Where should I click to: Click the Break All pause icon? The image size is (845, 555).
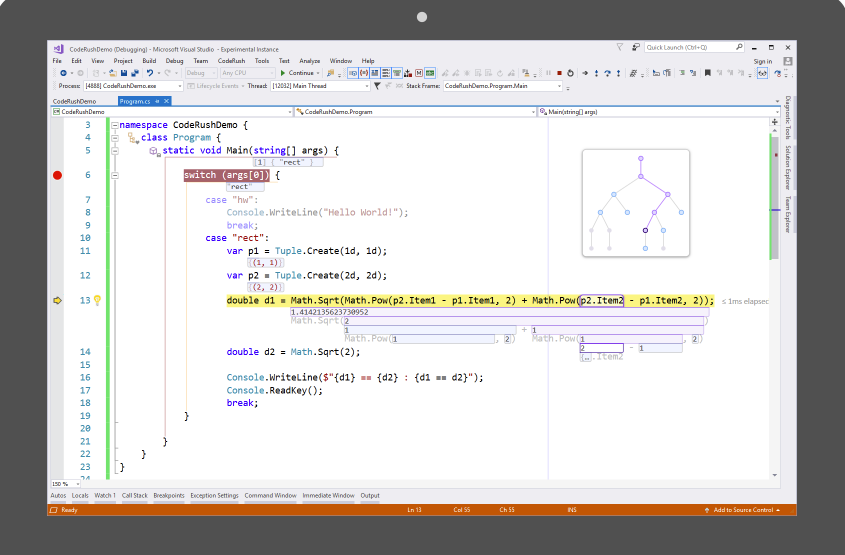tap(549, 73)
